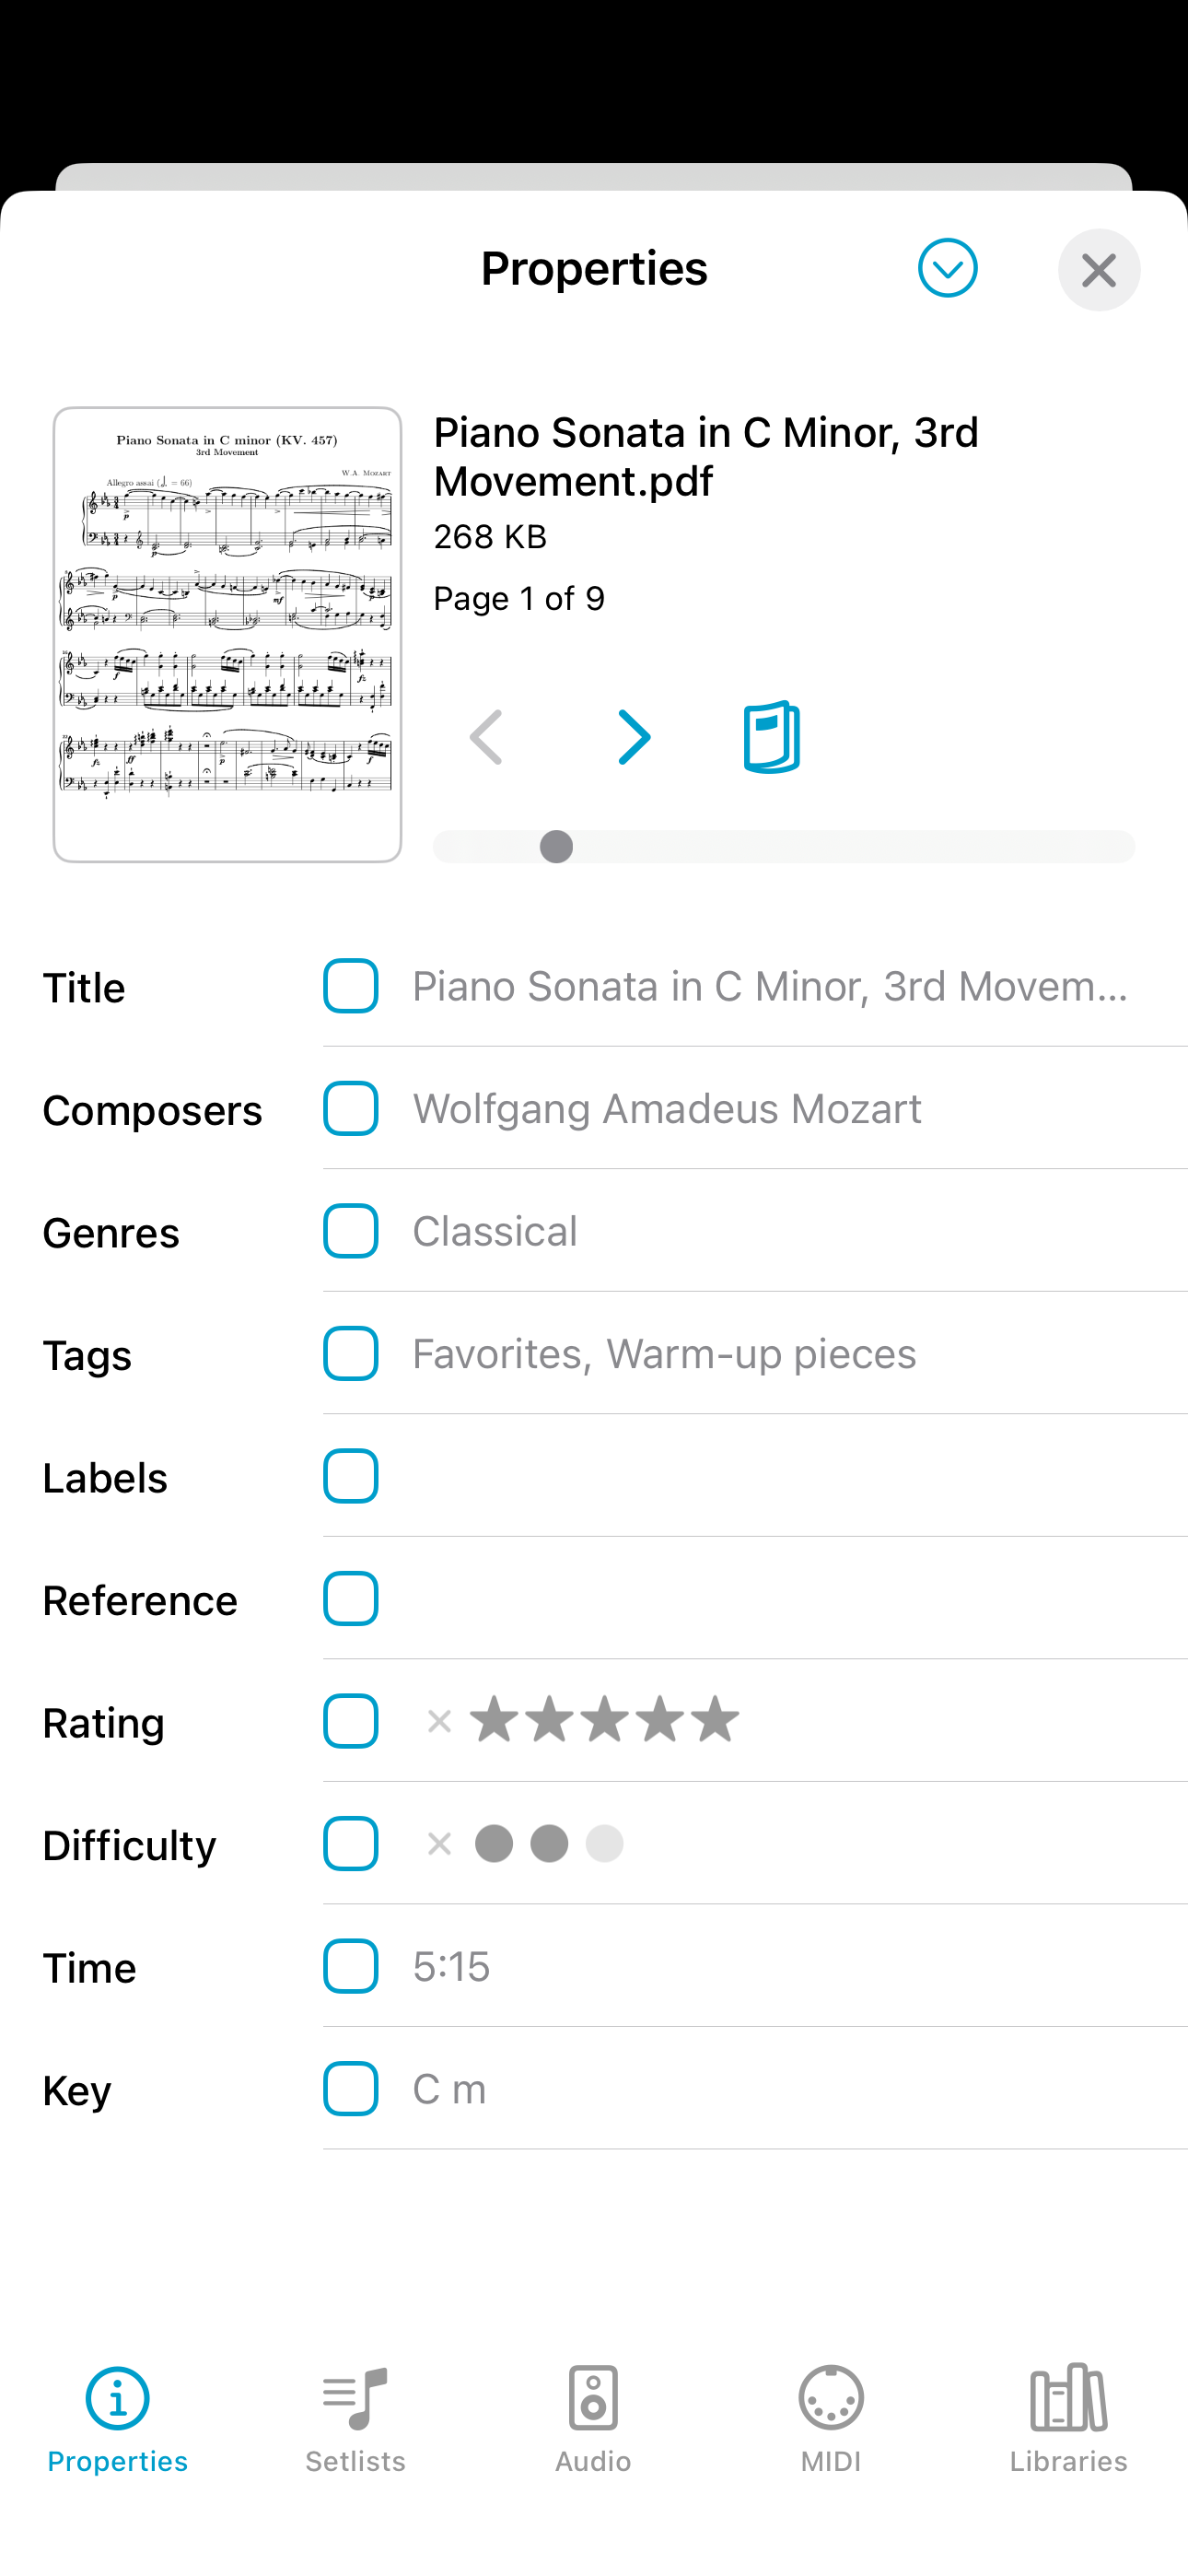Screen dimensions: 1188x2576
Task: Go to the previous page chevron
Action: click(487, 738)
